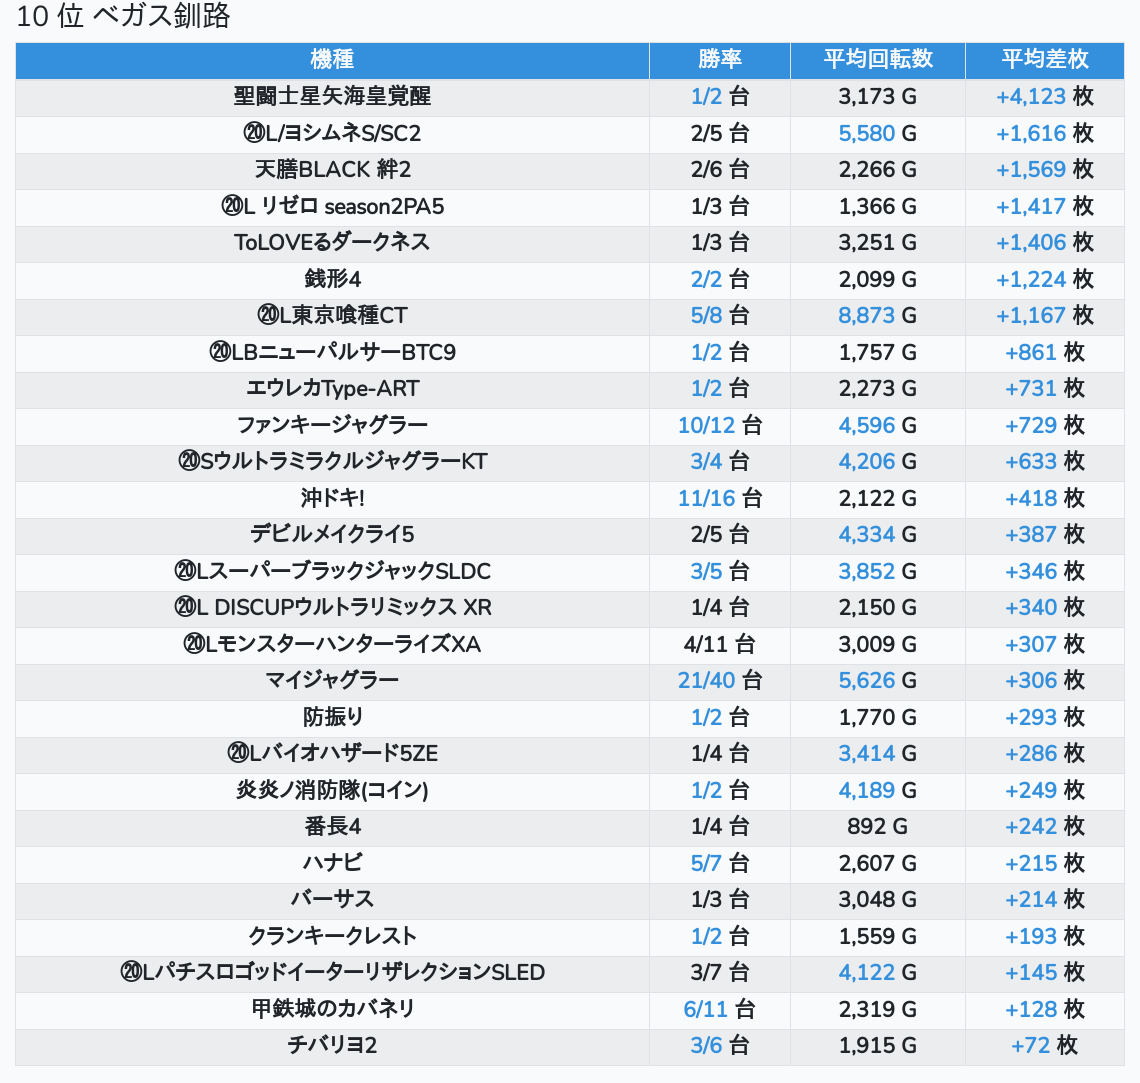1140x1083 pixels.
Task: Select the エウレカType-ART cell
Action: tap(332, 389)
